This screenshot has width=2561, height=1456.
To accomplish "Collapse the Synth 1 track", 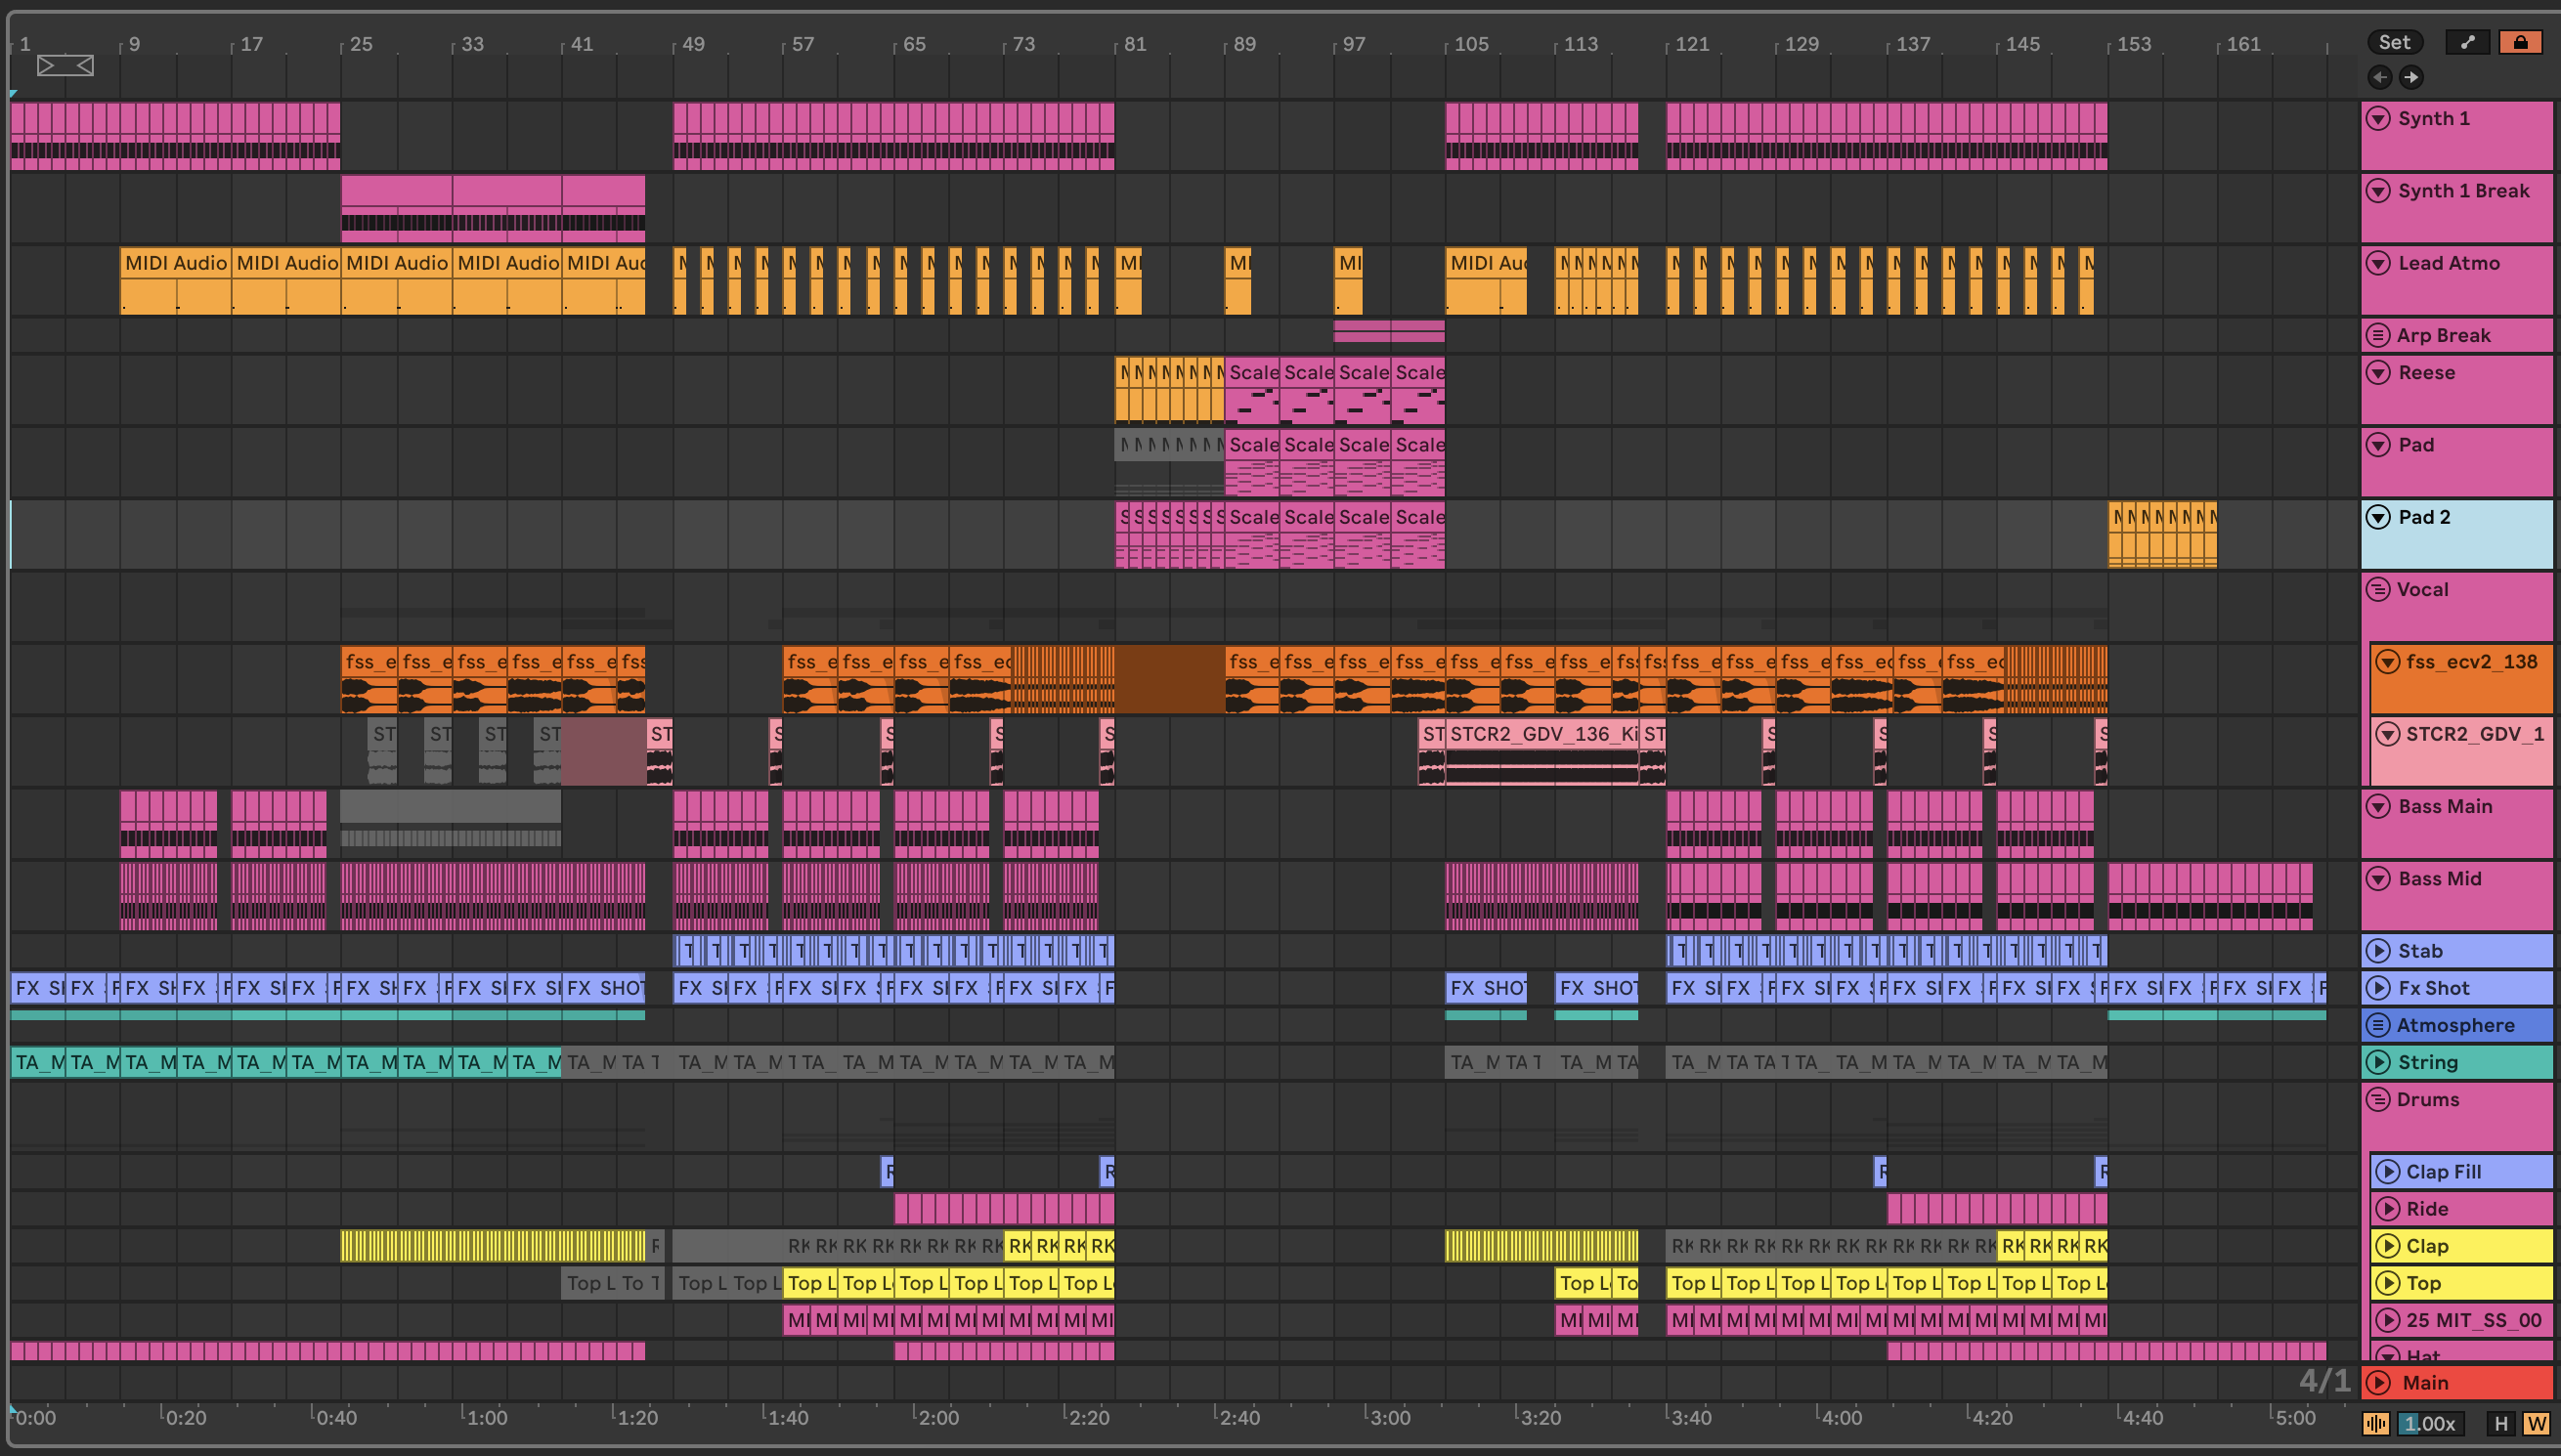I will point(2378,118).
